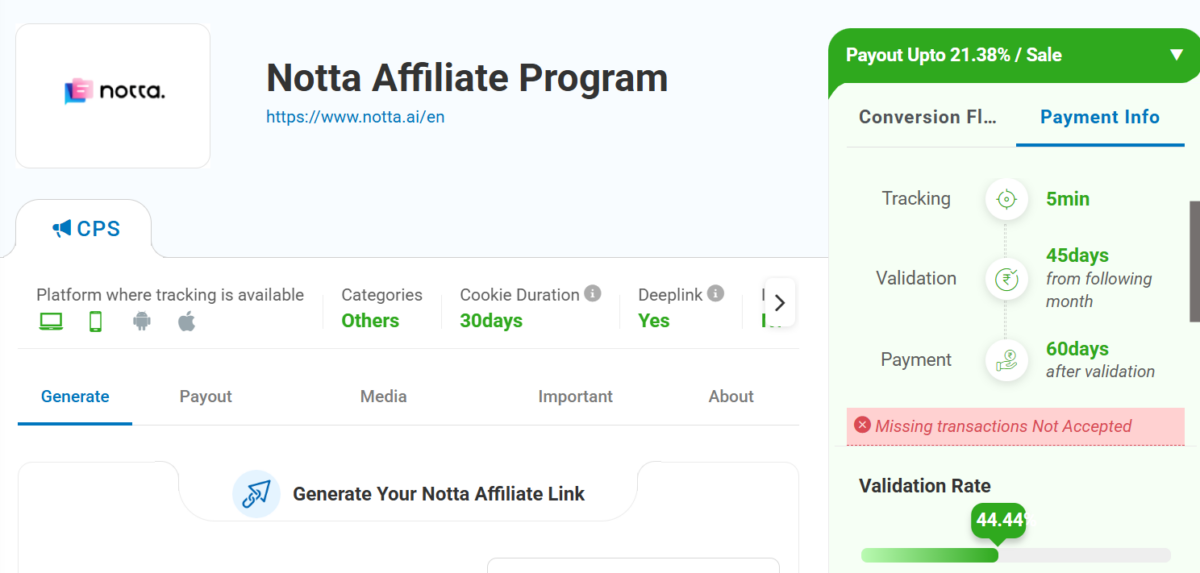Switch to the Media tab
This screenshot has width=1200, height=573.
(x=383, y=397)
